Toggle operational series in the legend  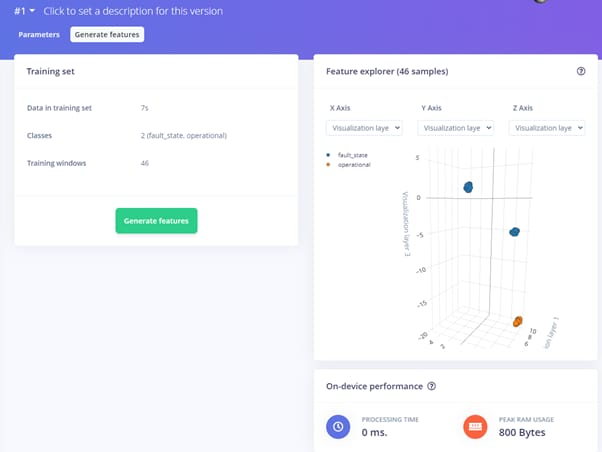tap(352, 164)
